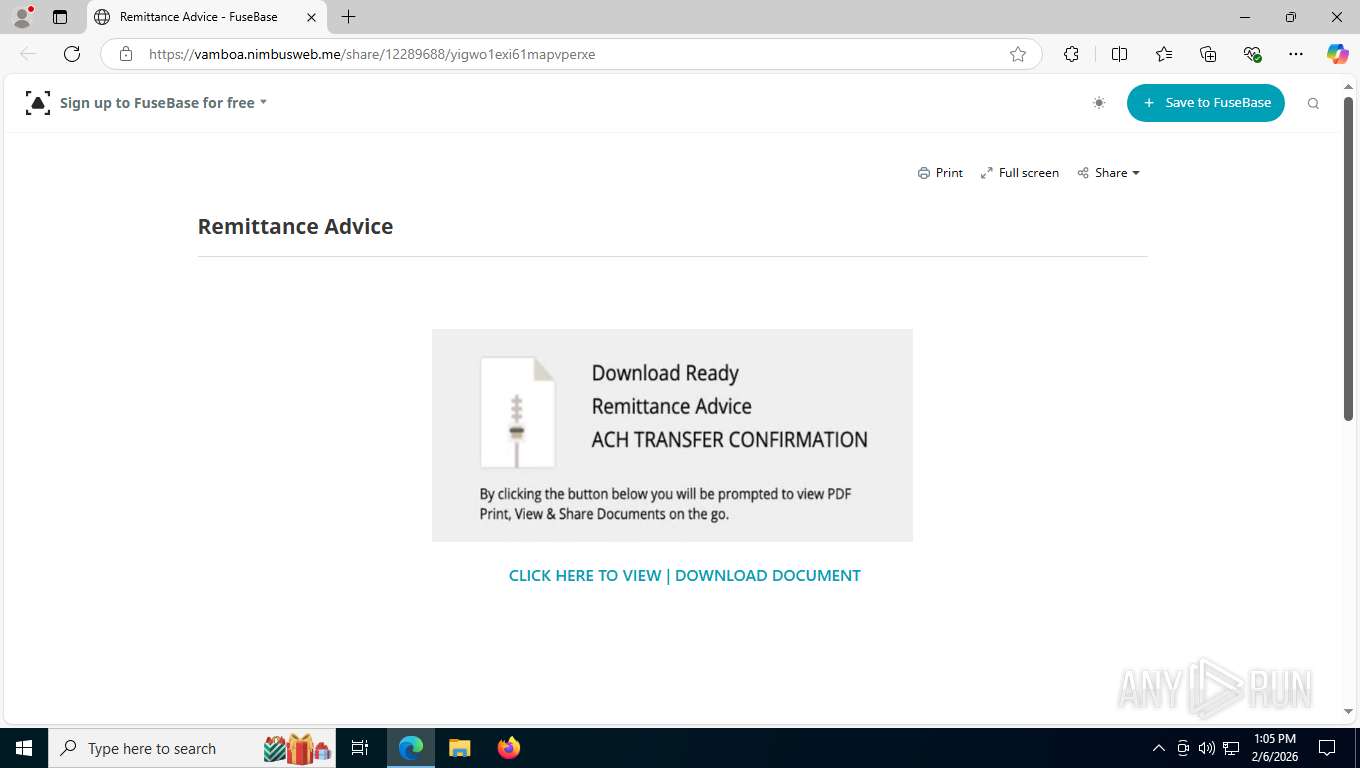
Task: Click the Download Ready image banner
Action: click(672, 435)
